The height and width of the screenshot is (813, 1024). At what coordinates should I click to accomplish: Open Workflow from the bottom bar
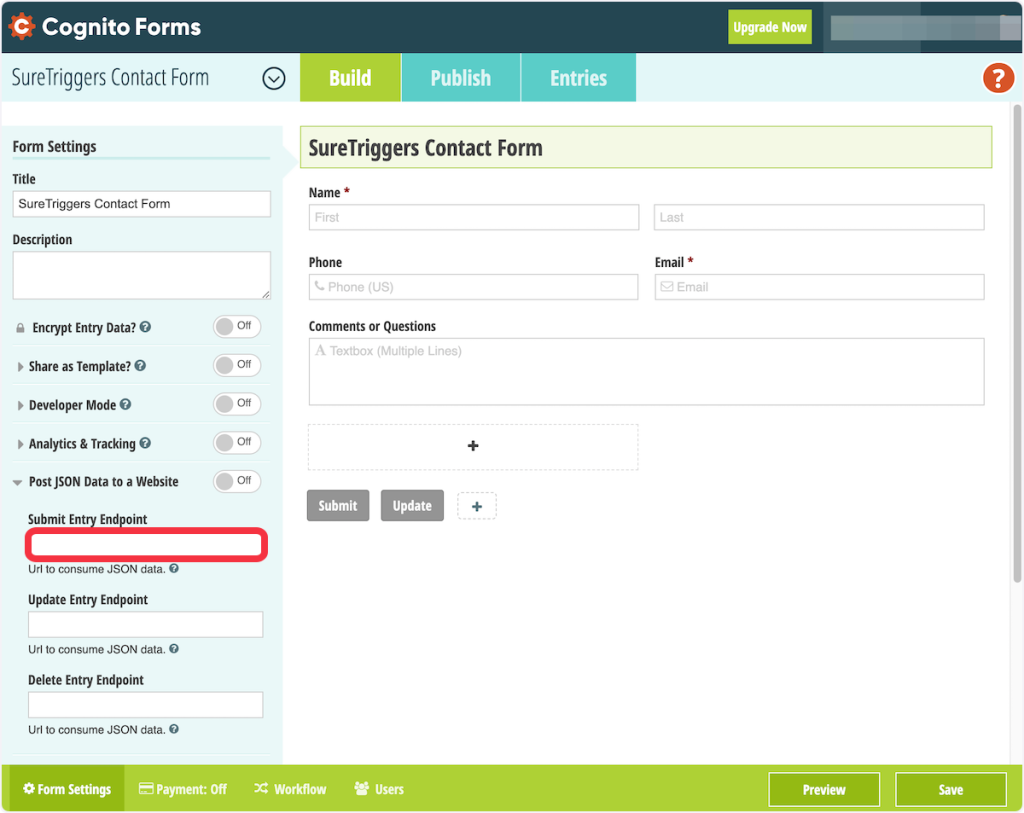(290, 789)
